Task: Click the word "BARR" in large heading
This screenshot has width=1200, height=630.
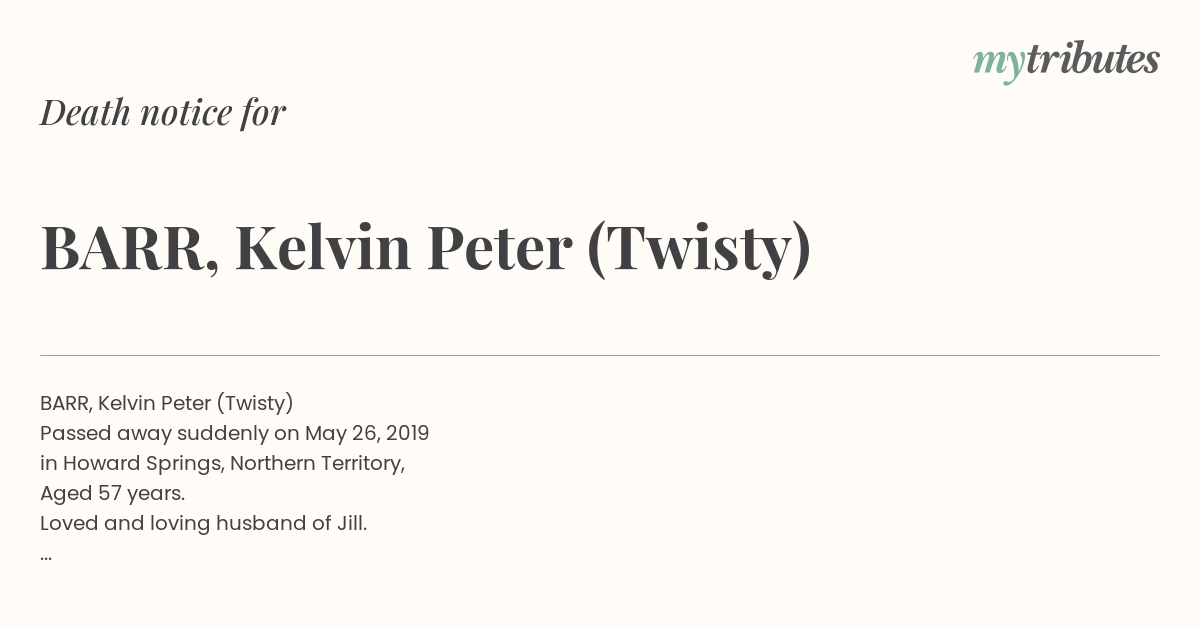Action: [122, 249]
